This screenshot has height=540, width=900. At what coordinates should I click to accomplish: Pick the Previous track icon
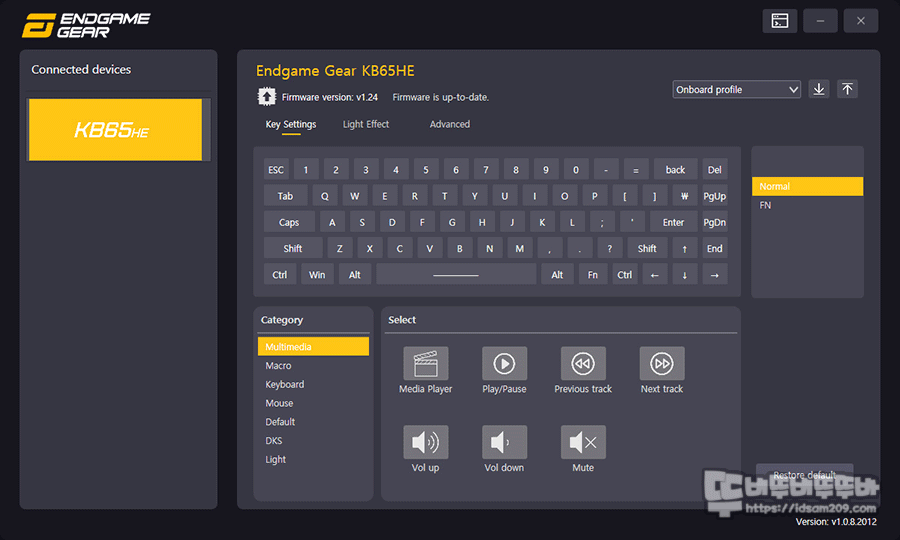coord(583,363)
